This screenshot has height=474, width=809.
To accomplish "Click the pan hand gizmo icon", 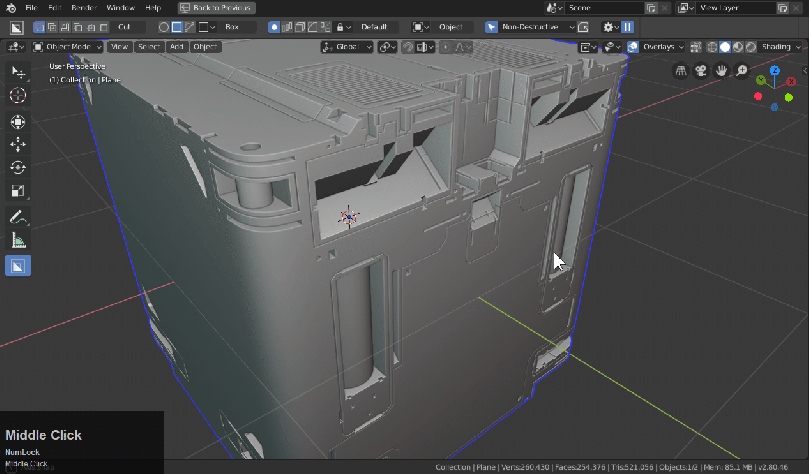I will click(721, 70).
